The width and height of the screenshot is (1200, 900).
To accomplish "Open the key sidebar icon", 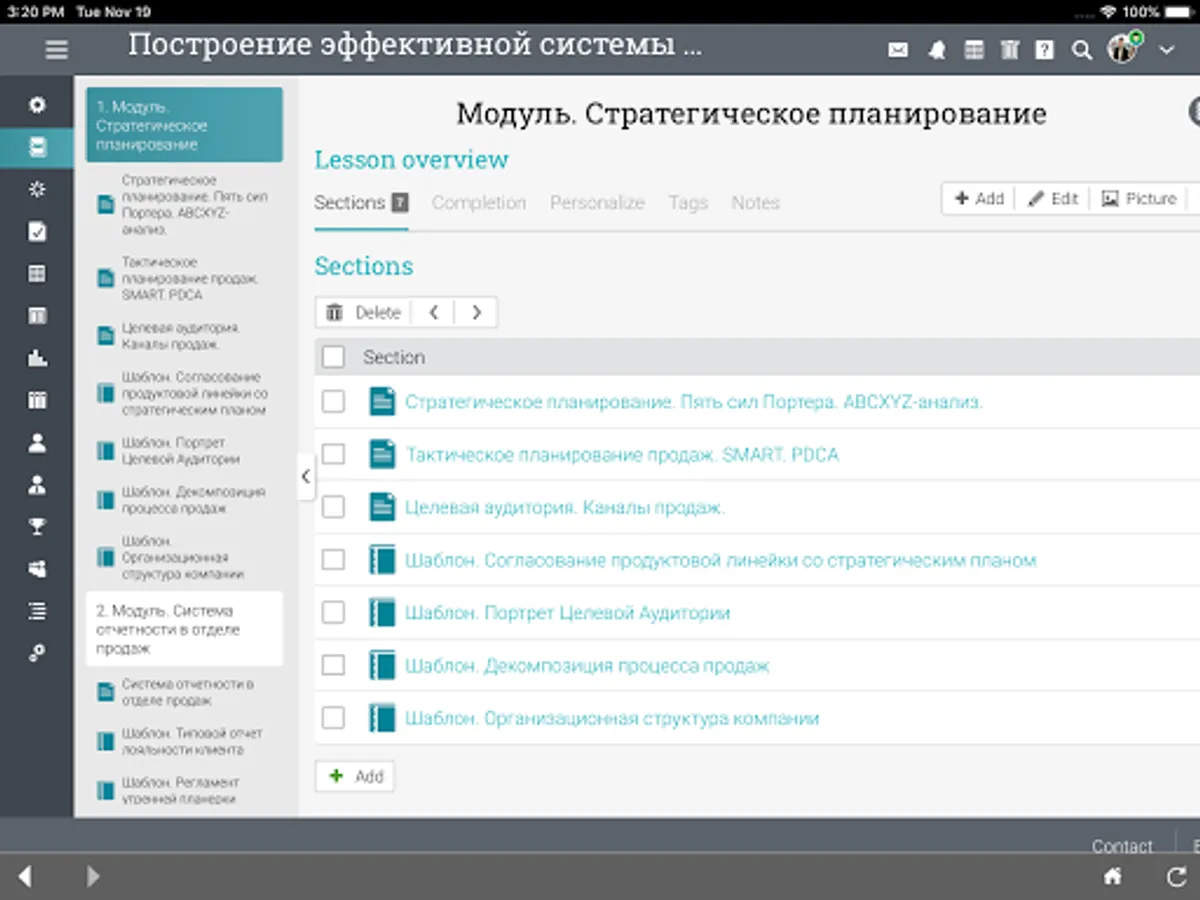I will coord(37,653).
